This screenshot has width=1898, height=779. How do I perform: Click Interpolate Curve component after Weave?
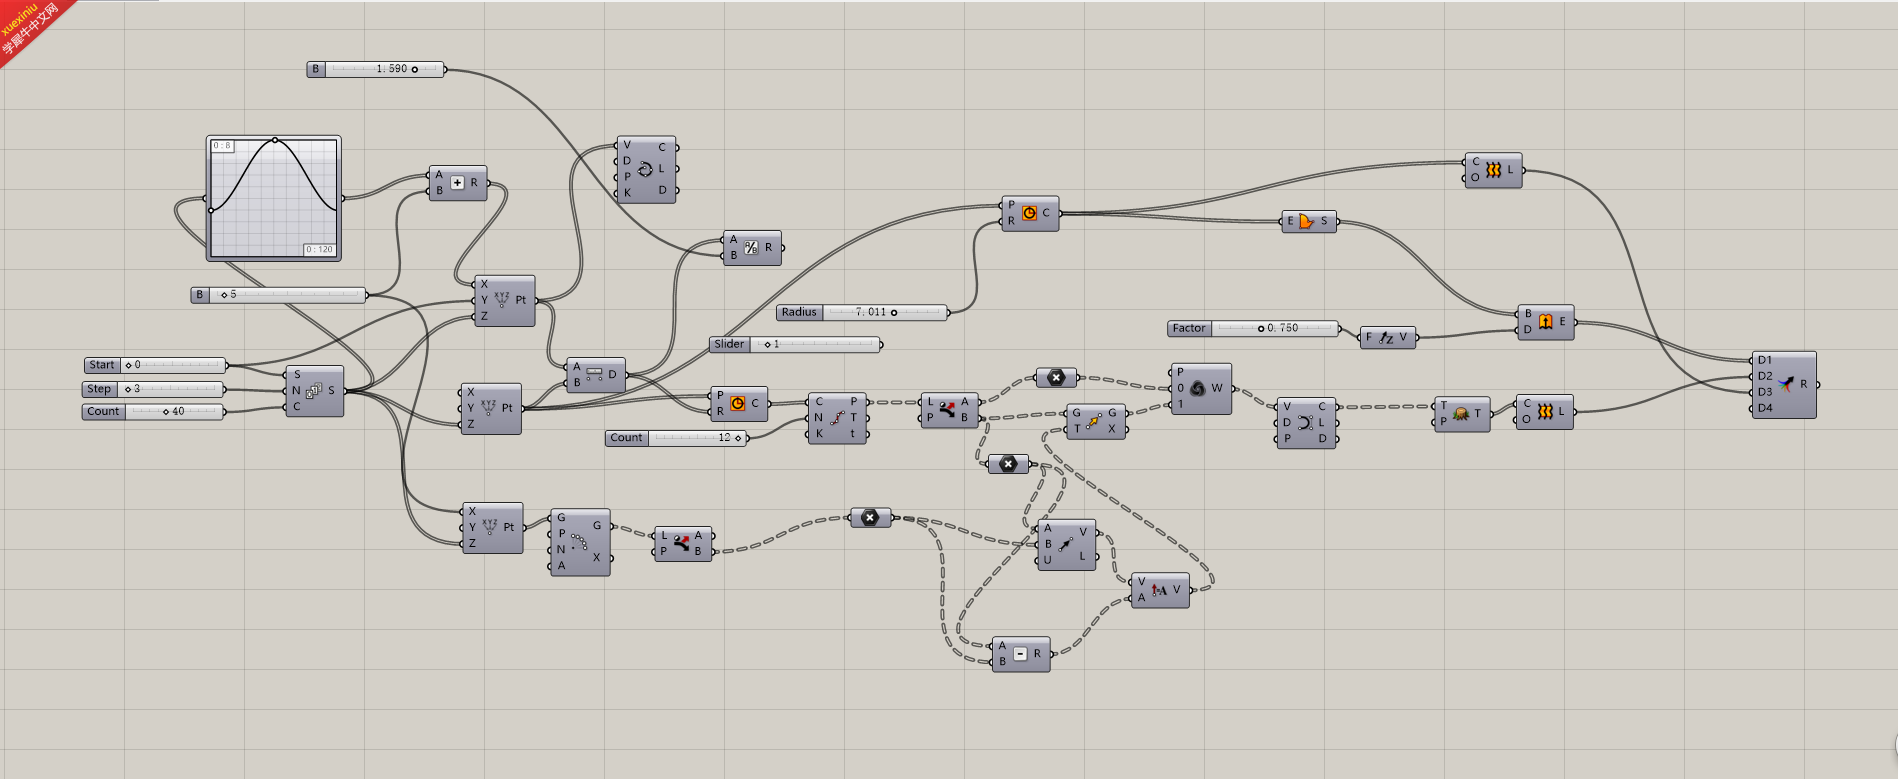(x=1304, y=423)
